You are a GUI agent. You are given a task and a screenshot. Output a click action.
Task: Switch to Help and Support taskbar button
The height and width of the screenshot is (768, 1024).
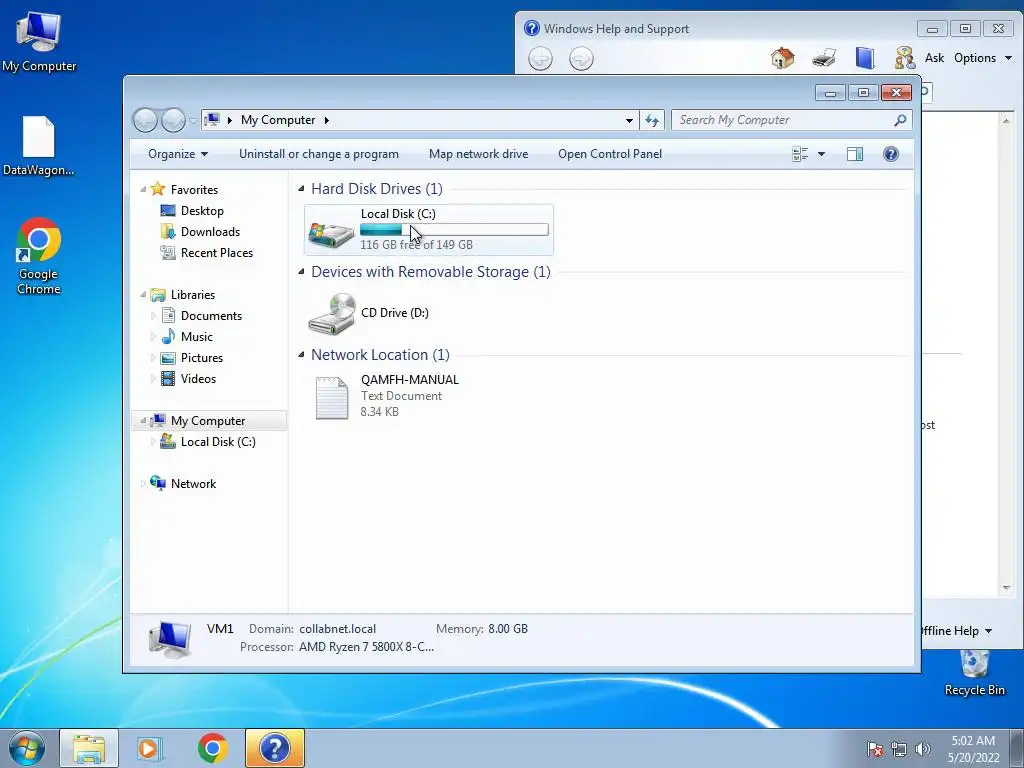tap(274, 748)
